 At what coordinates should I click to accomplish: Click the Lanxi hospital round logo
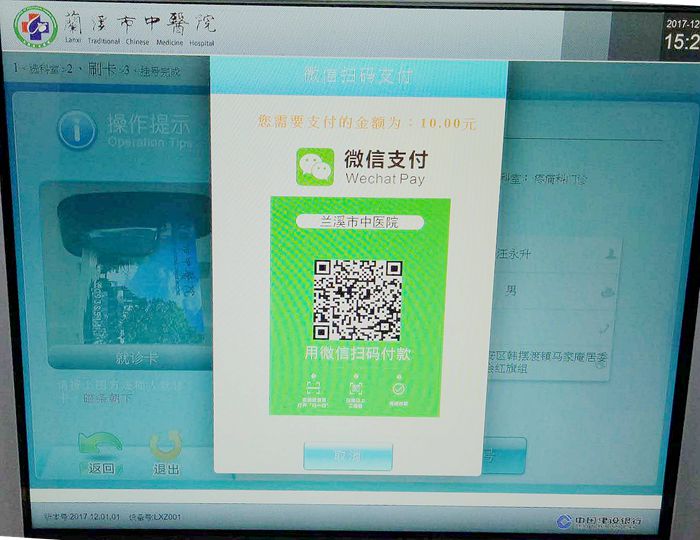coord(35,27)
